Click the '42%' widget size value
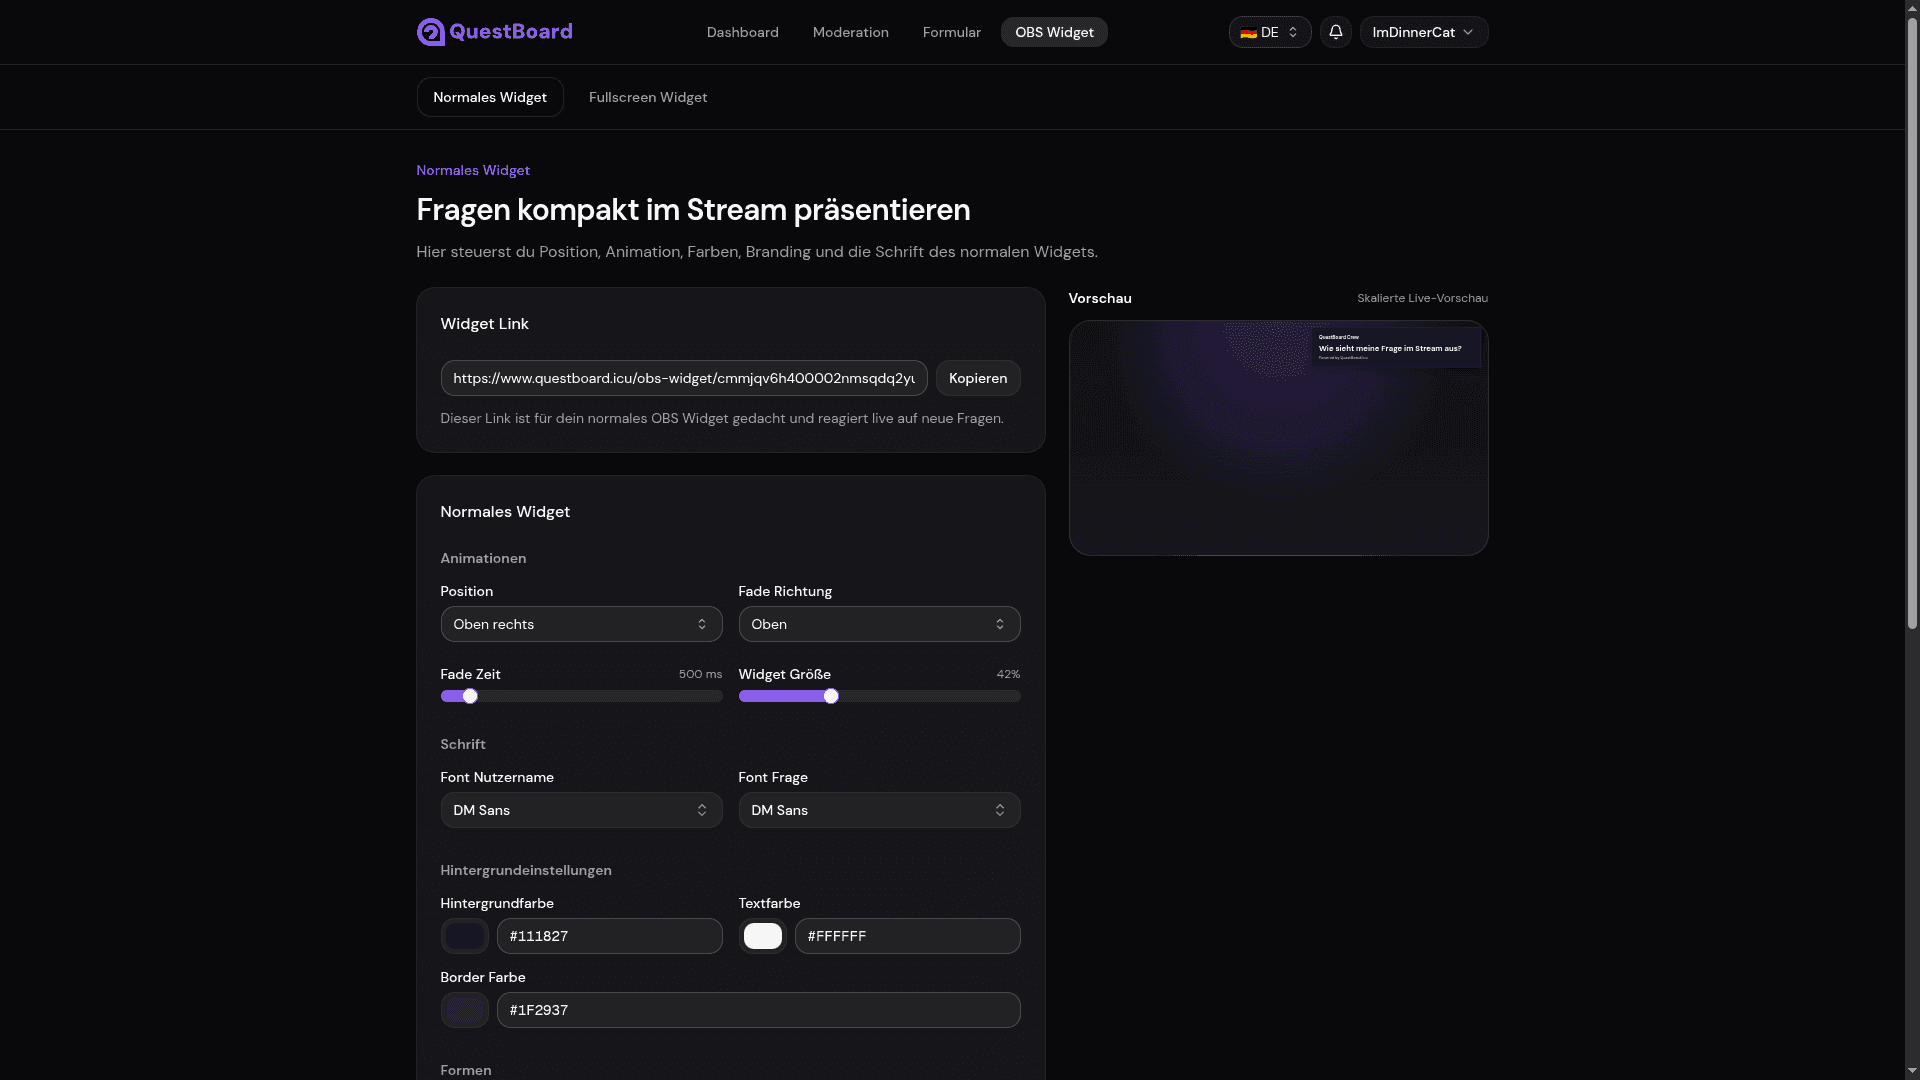This screenshot has height=1080, width=1920. point(1008,674)
